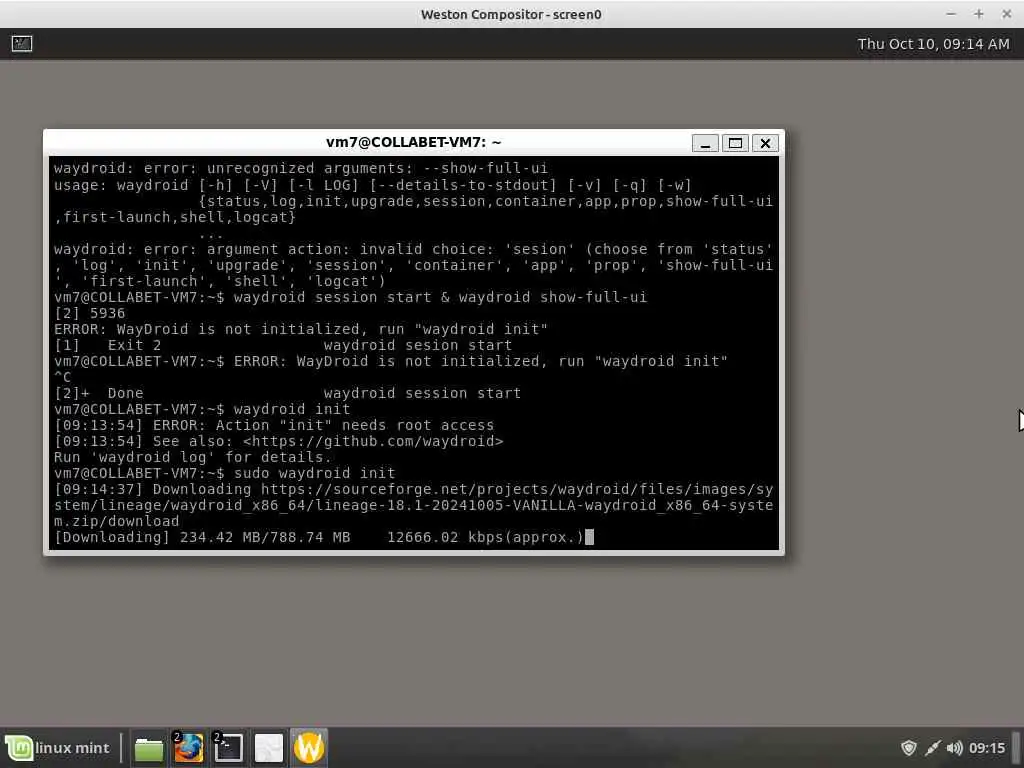
Task: Click the download progress '234.42 MB/788.74 MB' text
Action: pyautogui.click(x=265, y=537)
